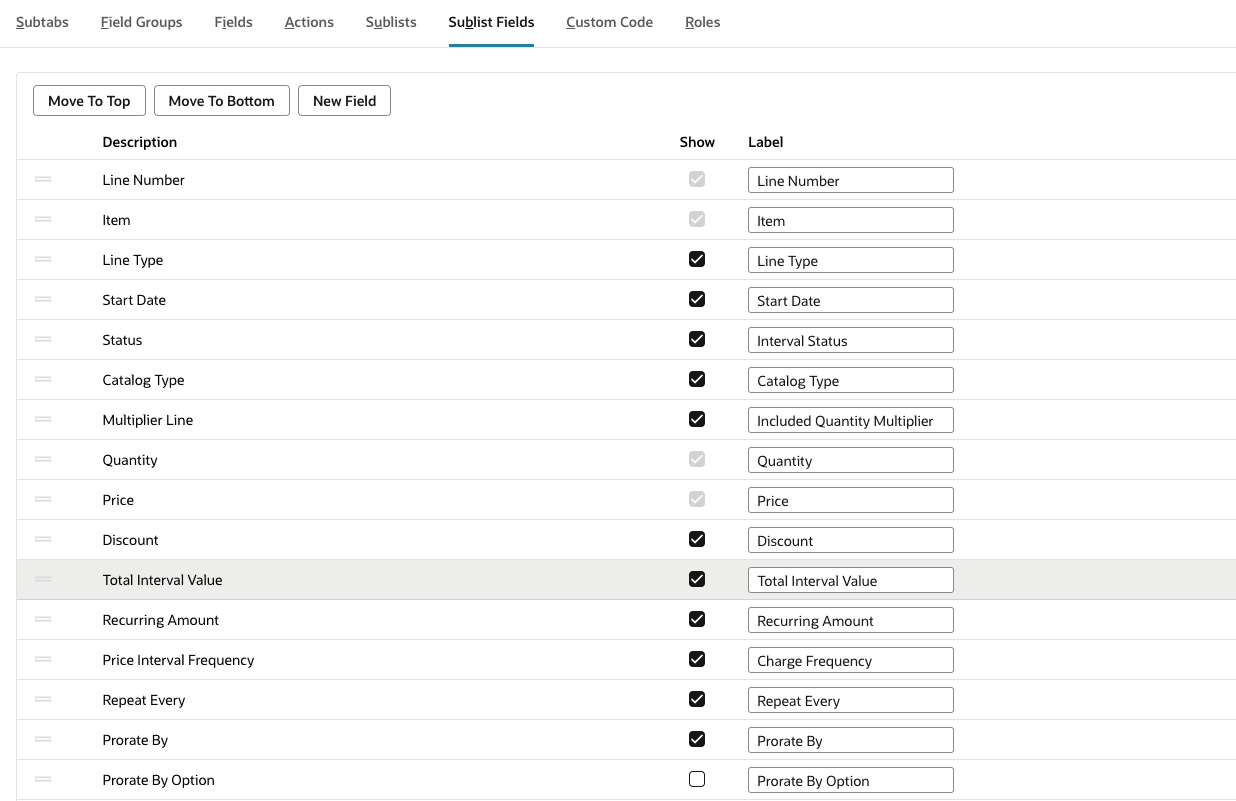Enable the Show checkbox for Prorate By Option

pos(697,778)
